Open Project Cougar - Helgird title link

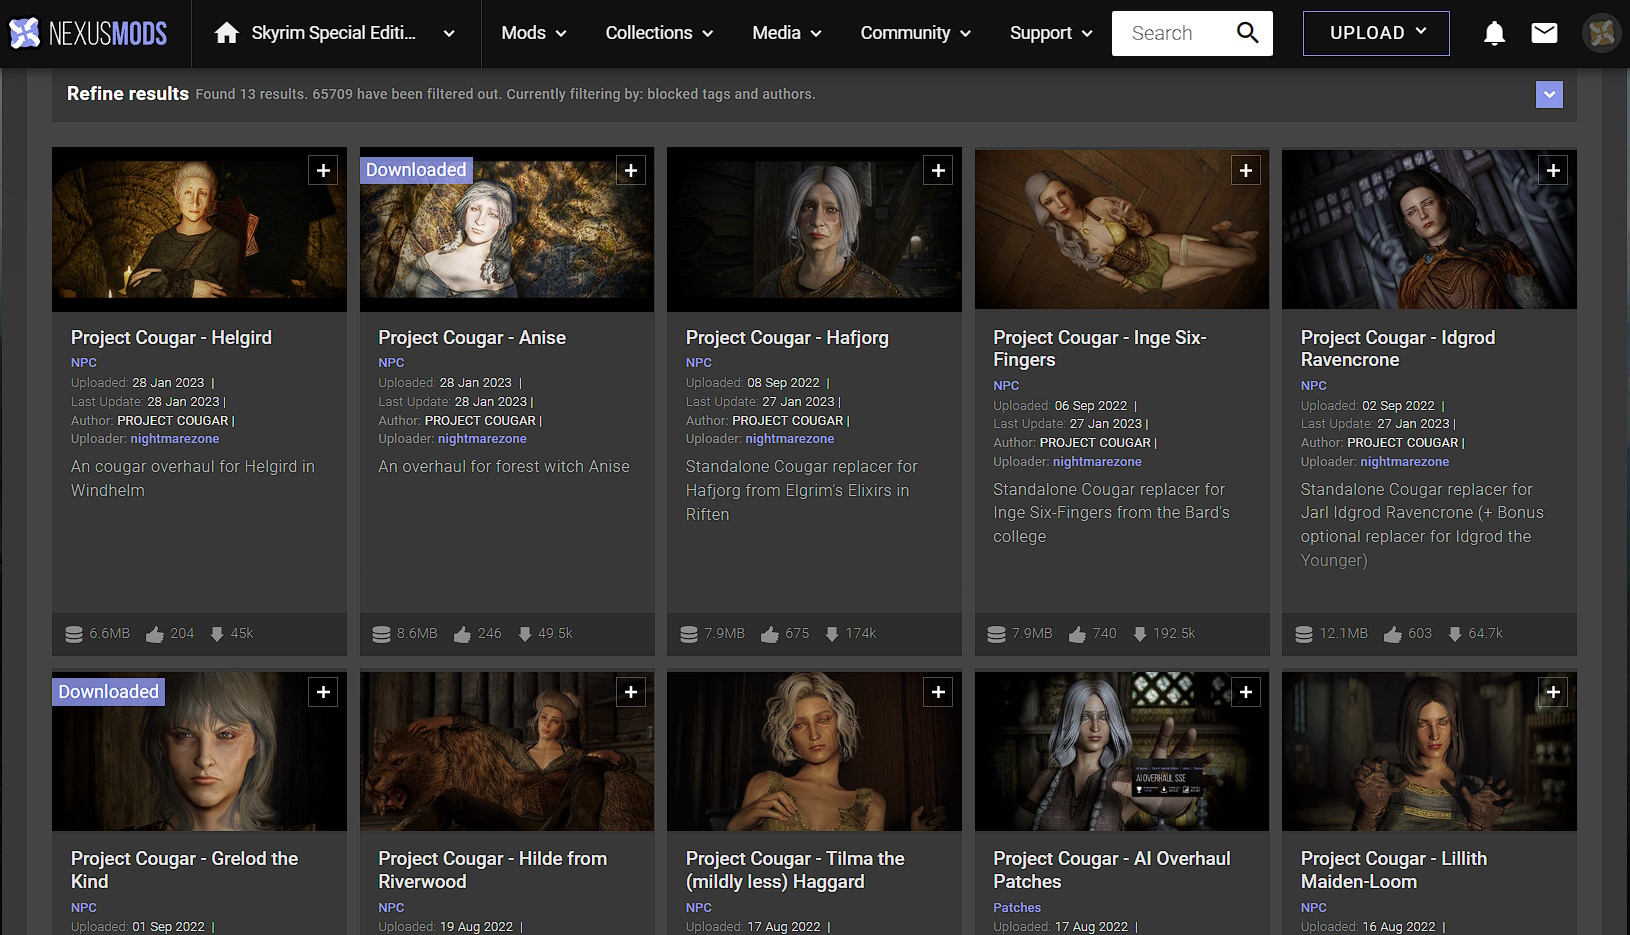pos(171,338)
